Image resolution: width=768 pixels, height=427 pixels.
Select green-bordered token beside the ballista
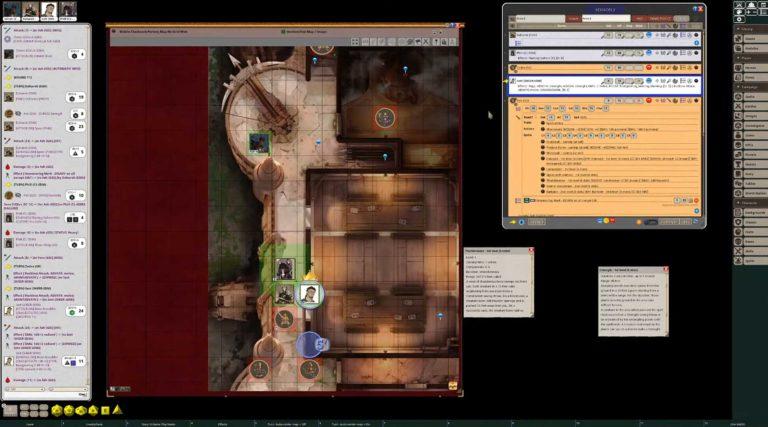(x=259, y=143)
